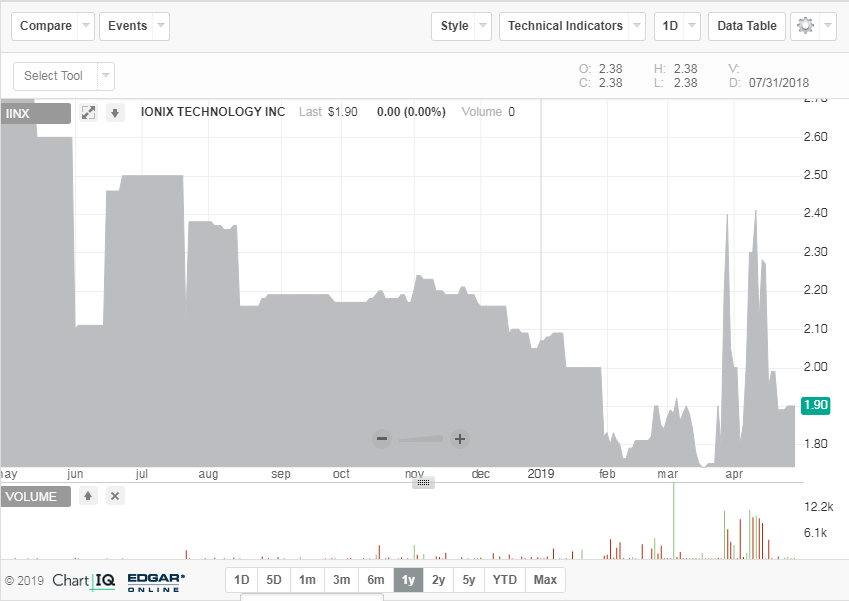Open the Events menu button

coord(128,26)
